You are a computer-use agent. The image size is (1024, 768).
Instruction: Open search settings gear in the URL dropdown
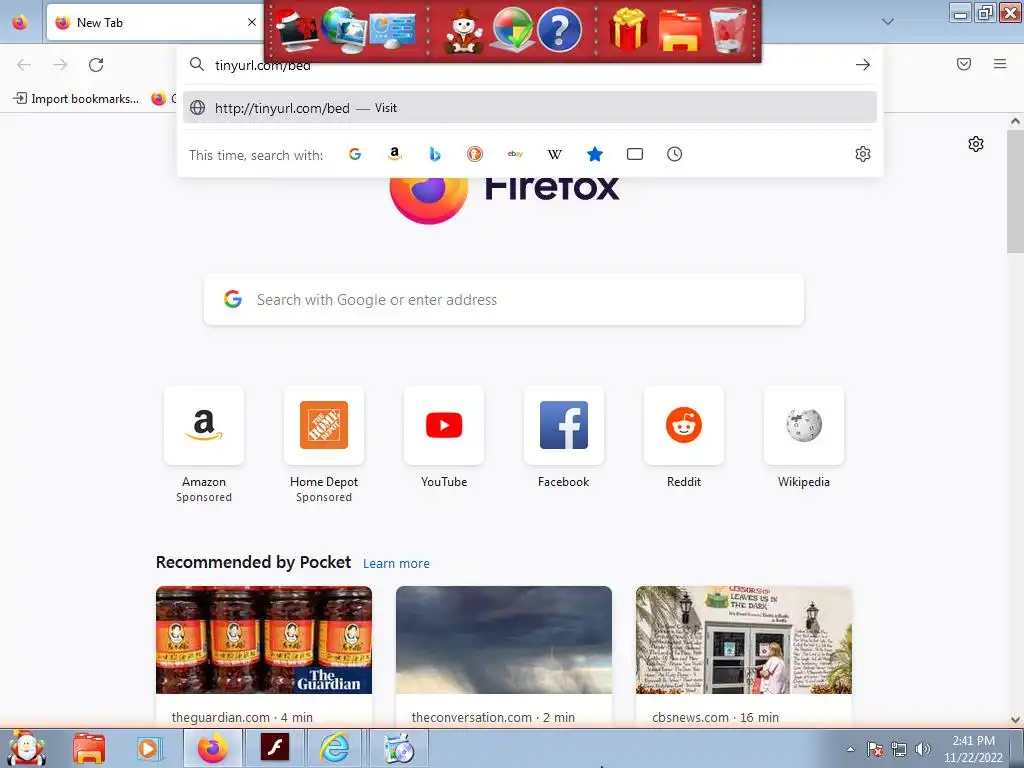[863, 154]
